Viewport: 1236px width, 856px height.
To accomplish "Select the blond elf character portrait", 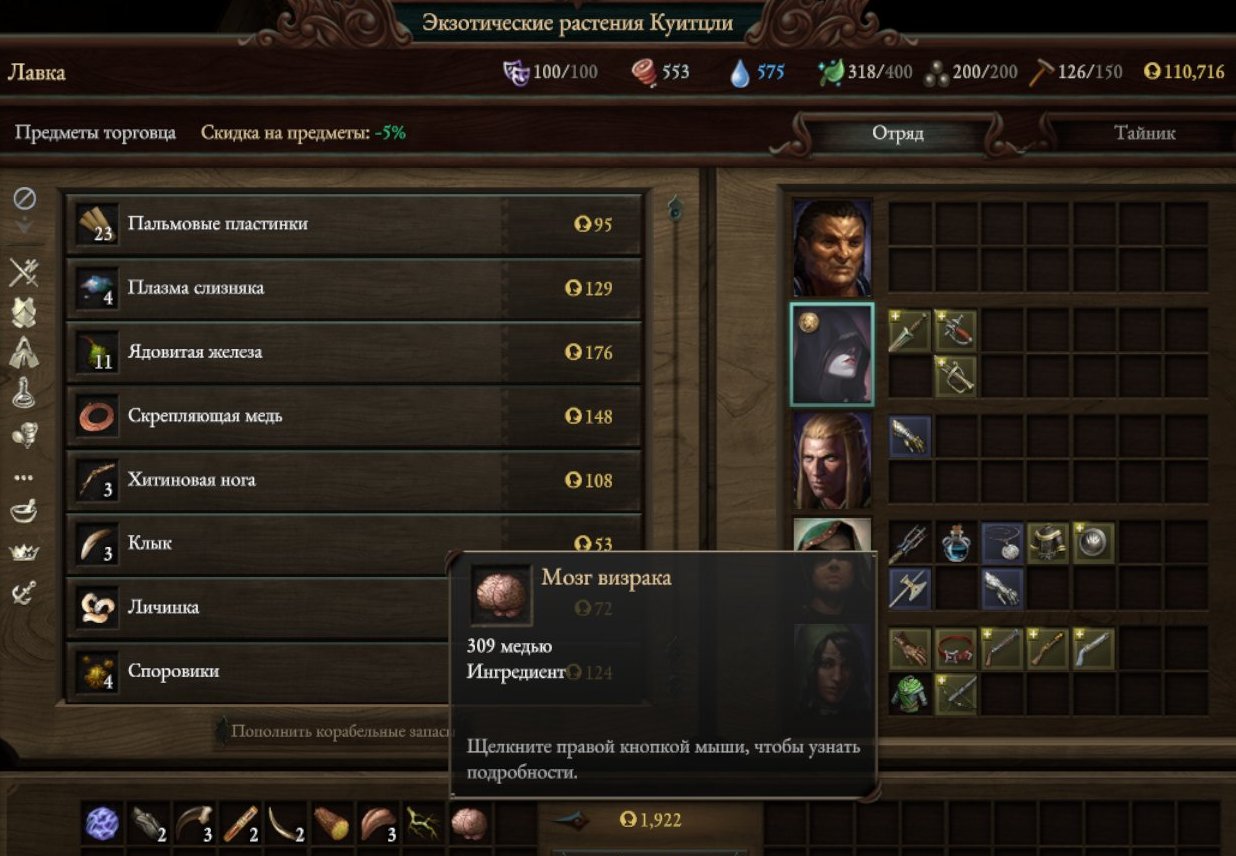I will point(832,460).
